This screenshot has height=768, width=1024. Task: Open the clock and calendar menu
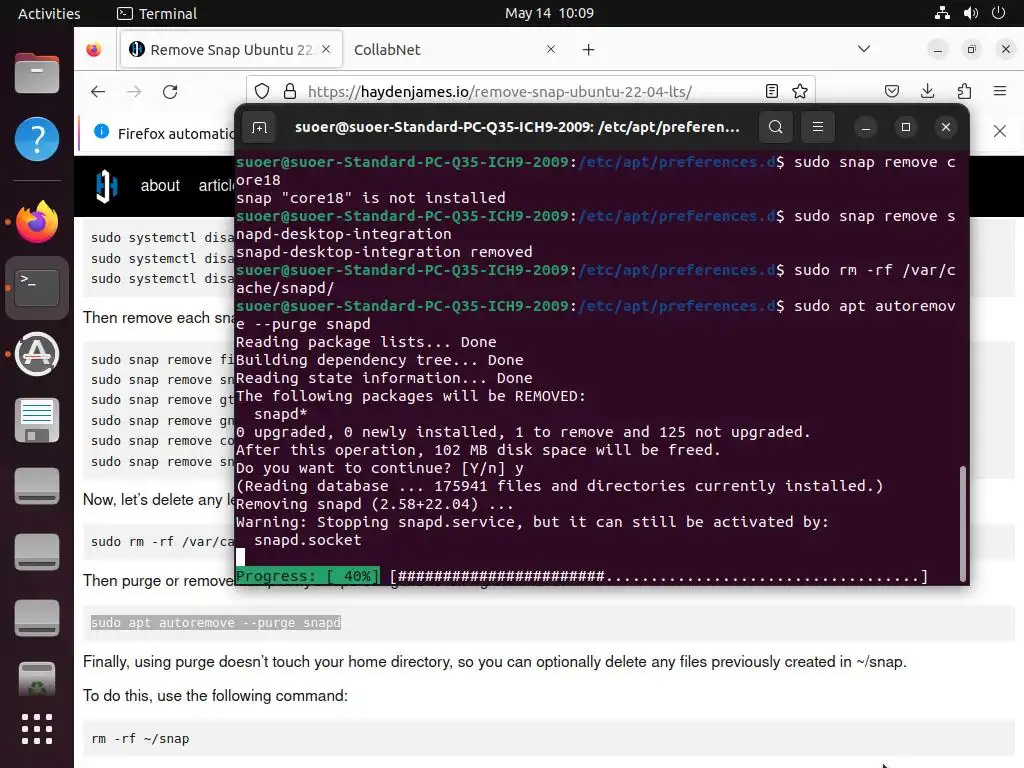(549, 13)
